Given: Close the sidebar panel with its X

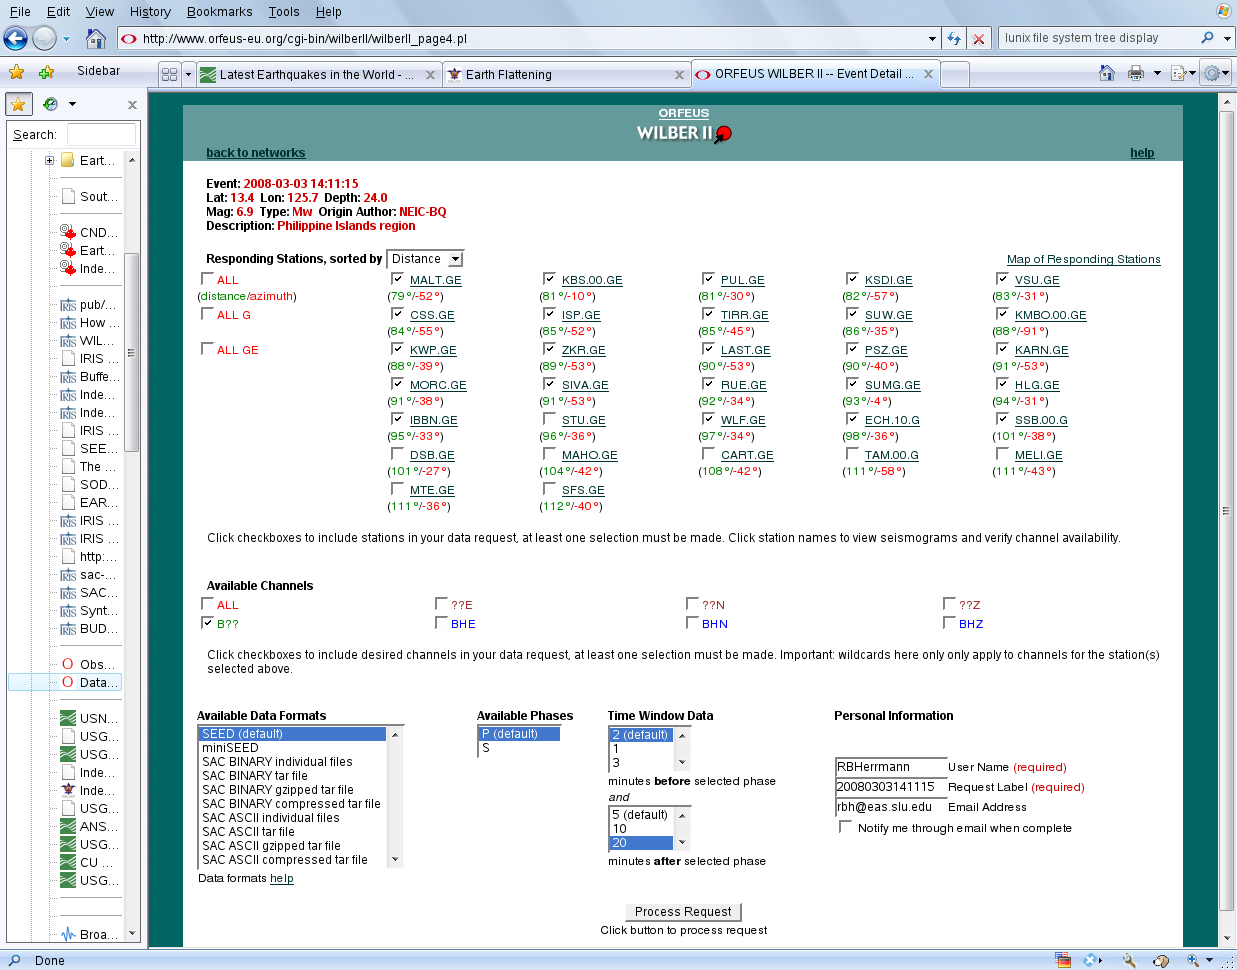Looking at the screenshot, I should pyautogui.click(x=132, y=105).
